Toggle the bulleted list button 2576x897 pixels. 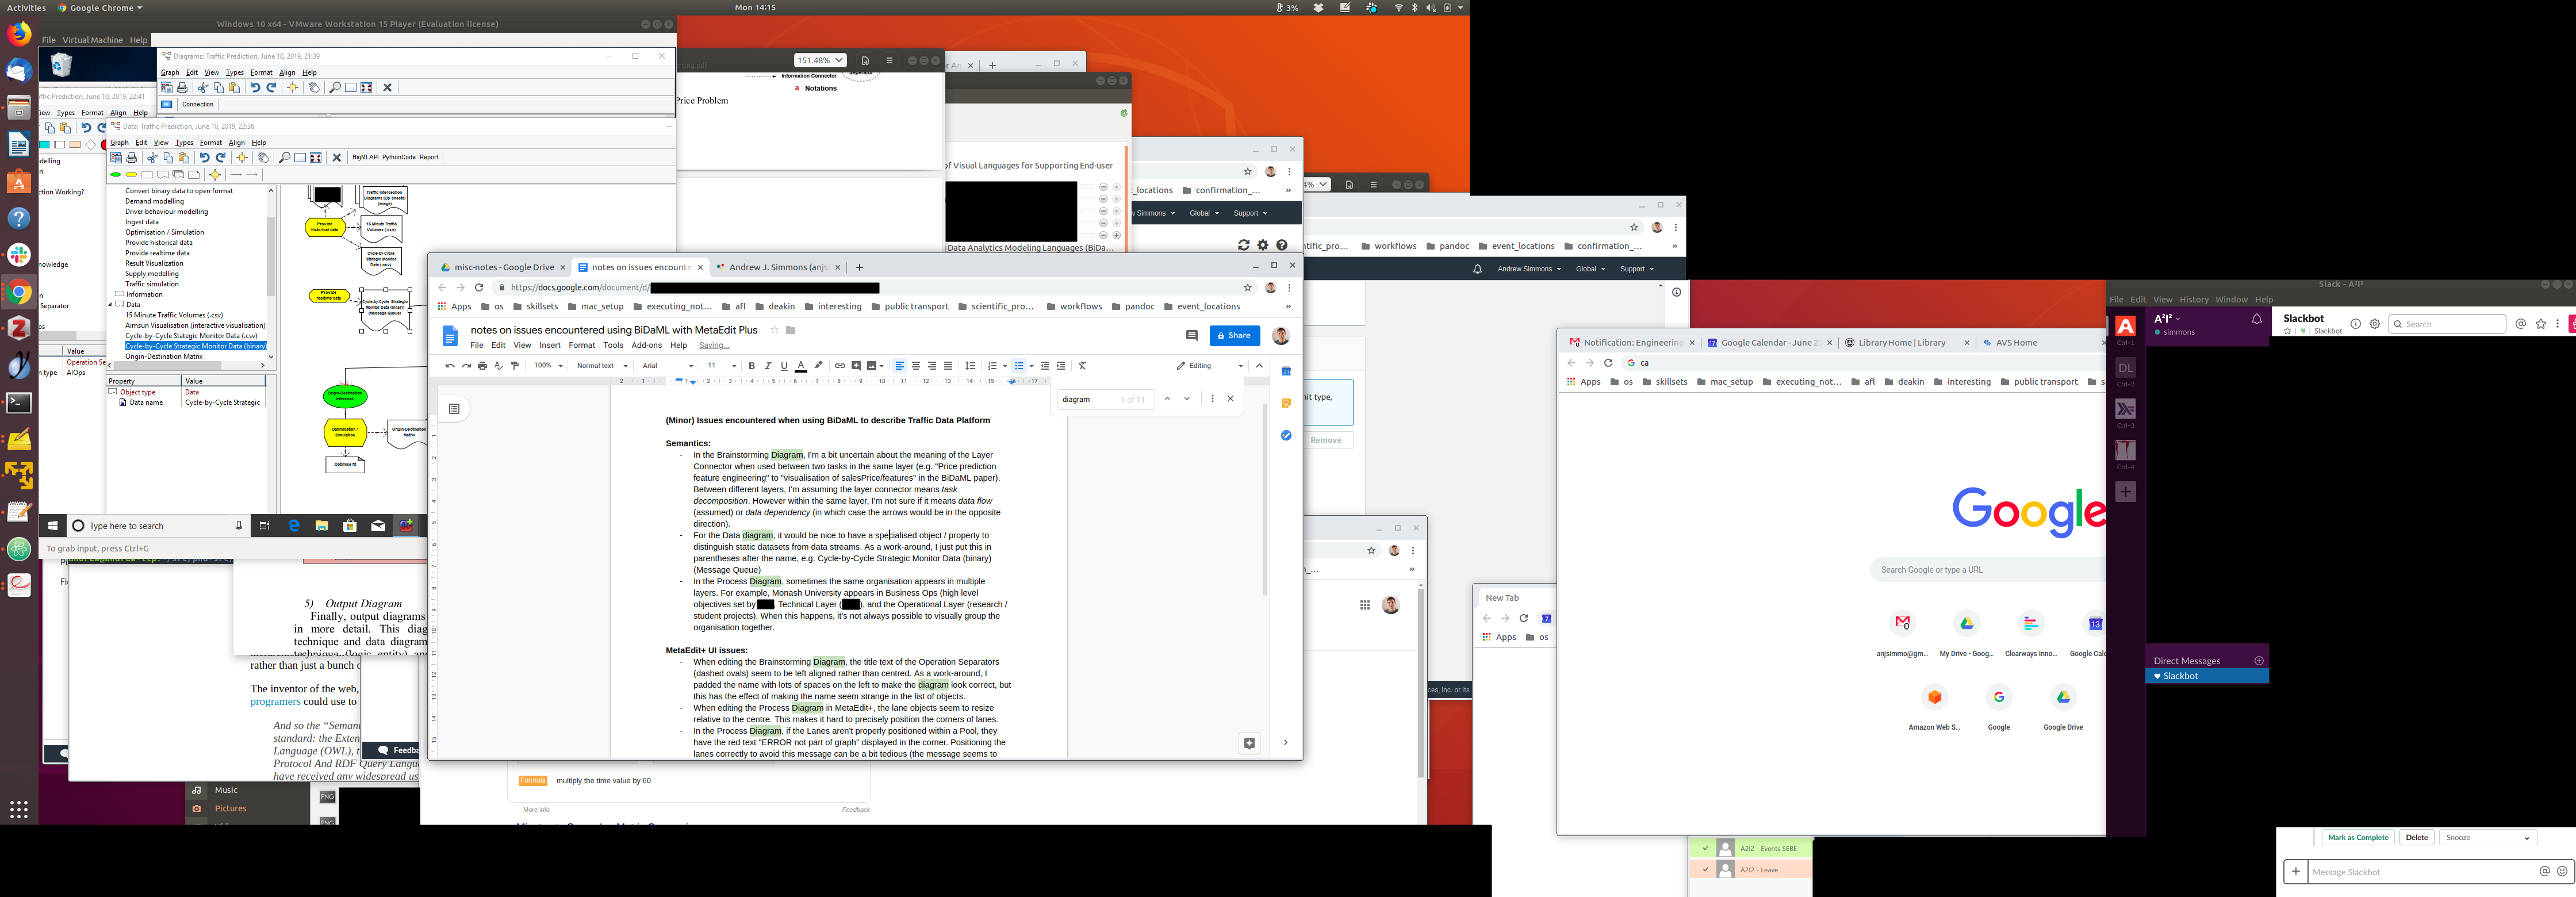click(1019, 366)
